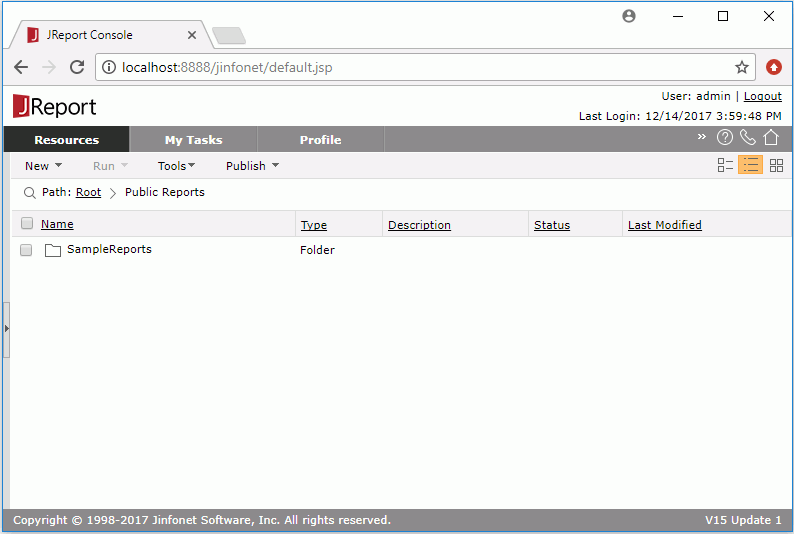Click the JReport logo

pyautogui.click(x=54, y=106)
